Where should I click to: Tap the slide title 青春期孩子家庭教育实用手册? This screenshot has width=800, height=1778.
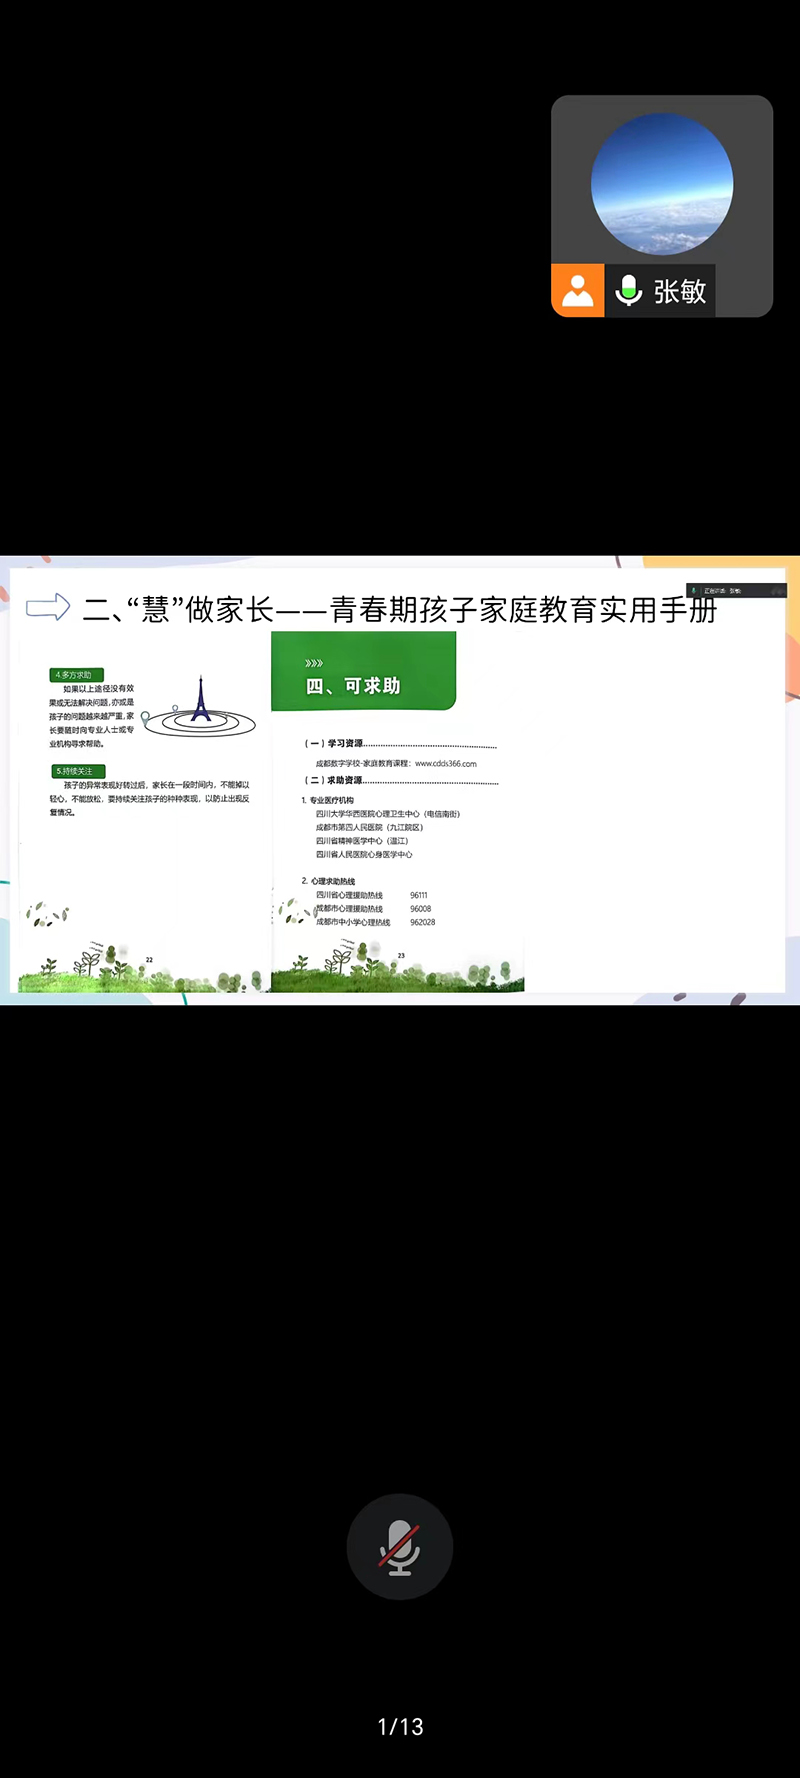(523, 609)
